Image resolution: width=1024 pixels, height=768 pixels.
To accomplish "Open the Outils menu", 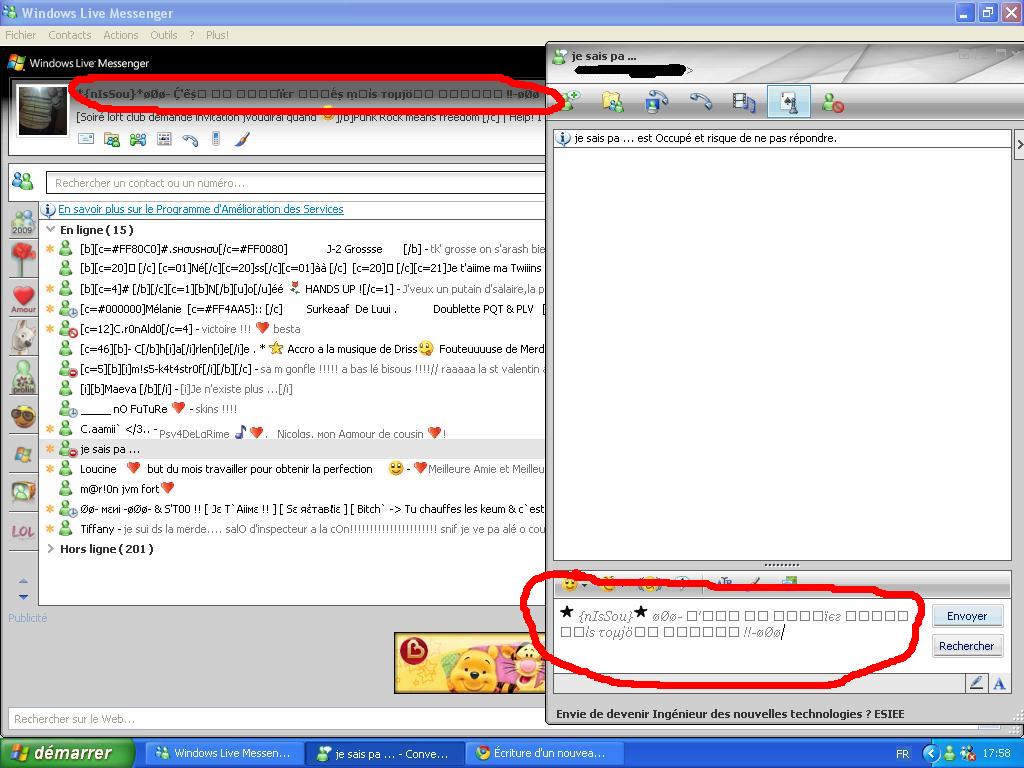I will 163,35.
